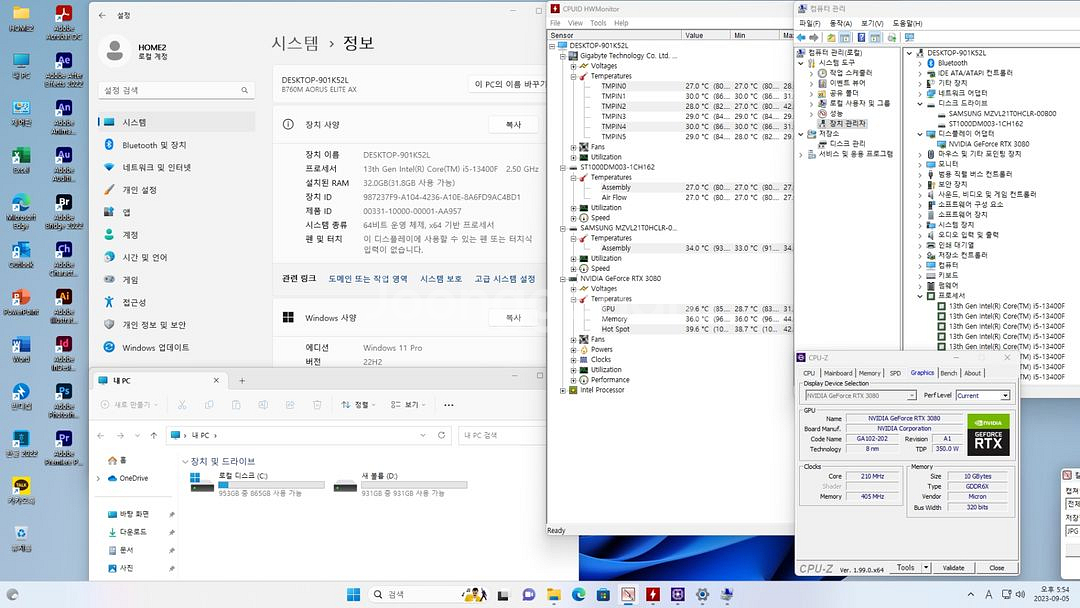Viewport: 1080px width, 608px height.
Task: Collapse the 시스템 도구 node in Computer Management
Action: [801, 63]
